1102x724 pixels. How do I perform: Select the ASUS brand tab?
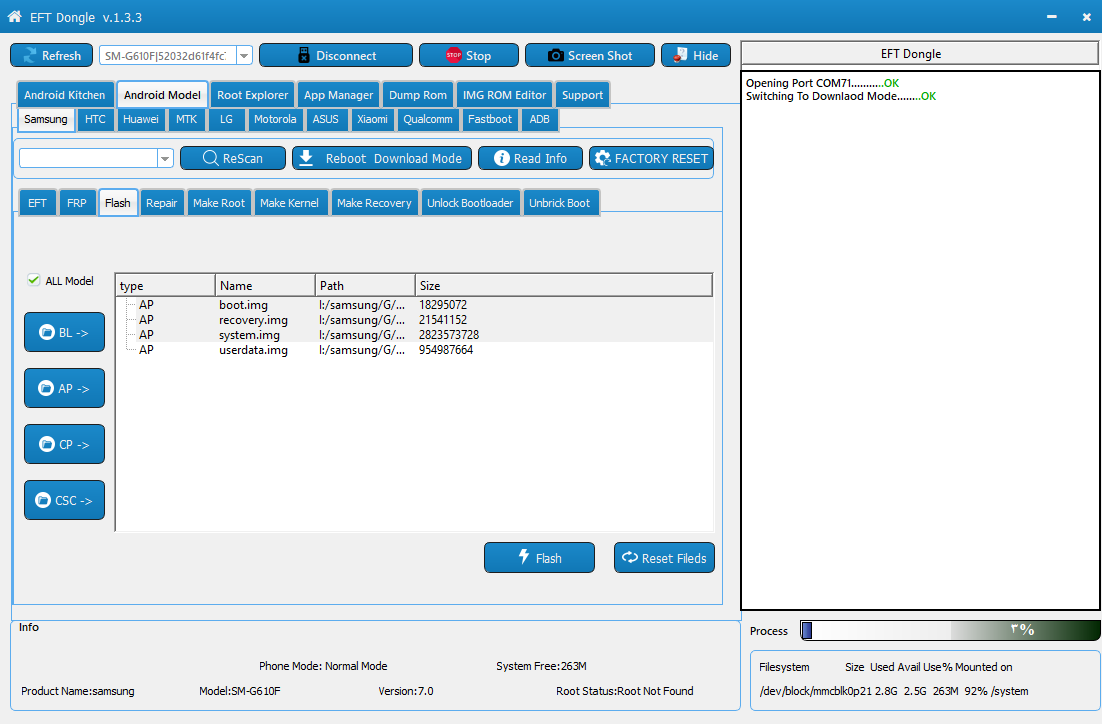(x=325, y=119)
